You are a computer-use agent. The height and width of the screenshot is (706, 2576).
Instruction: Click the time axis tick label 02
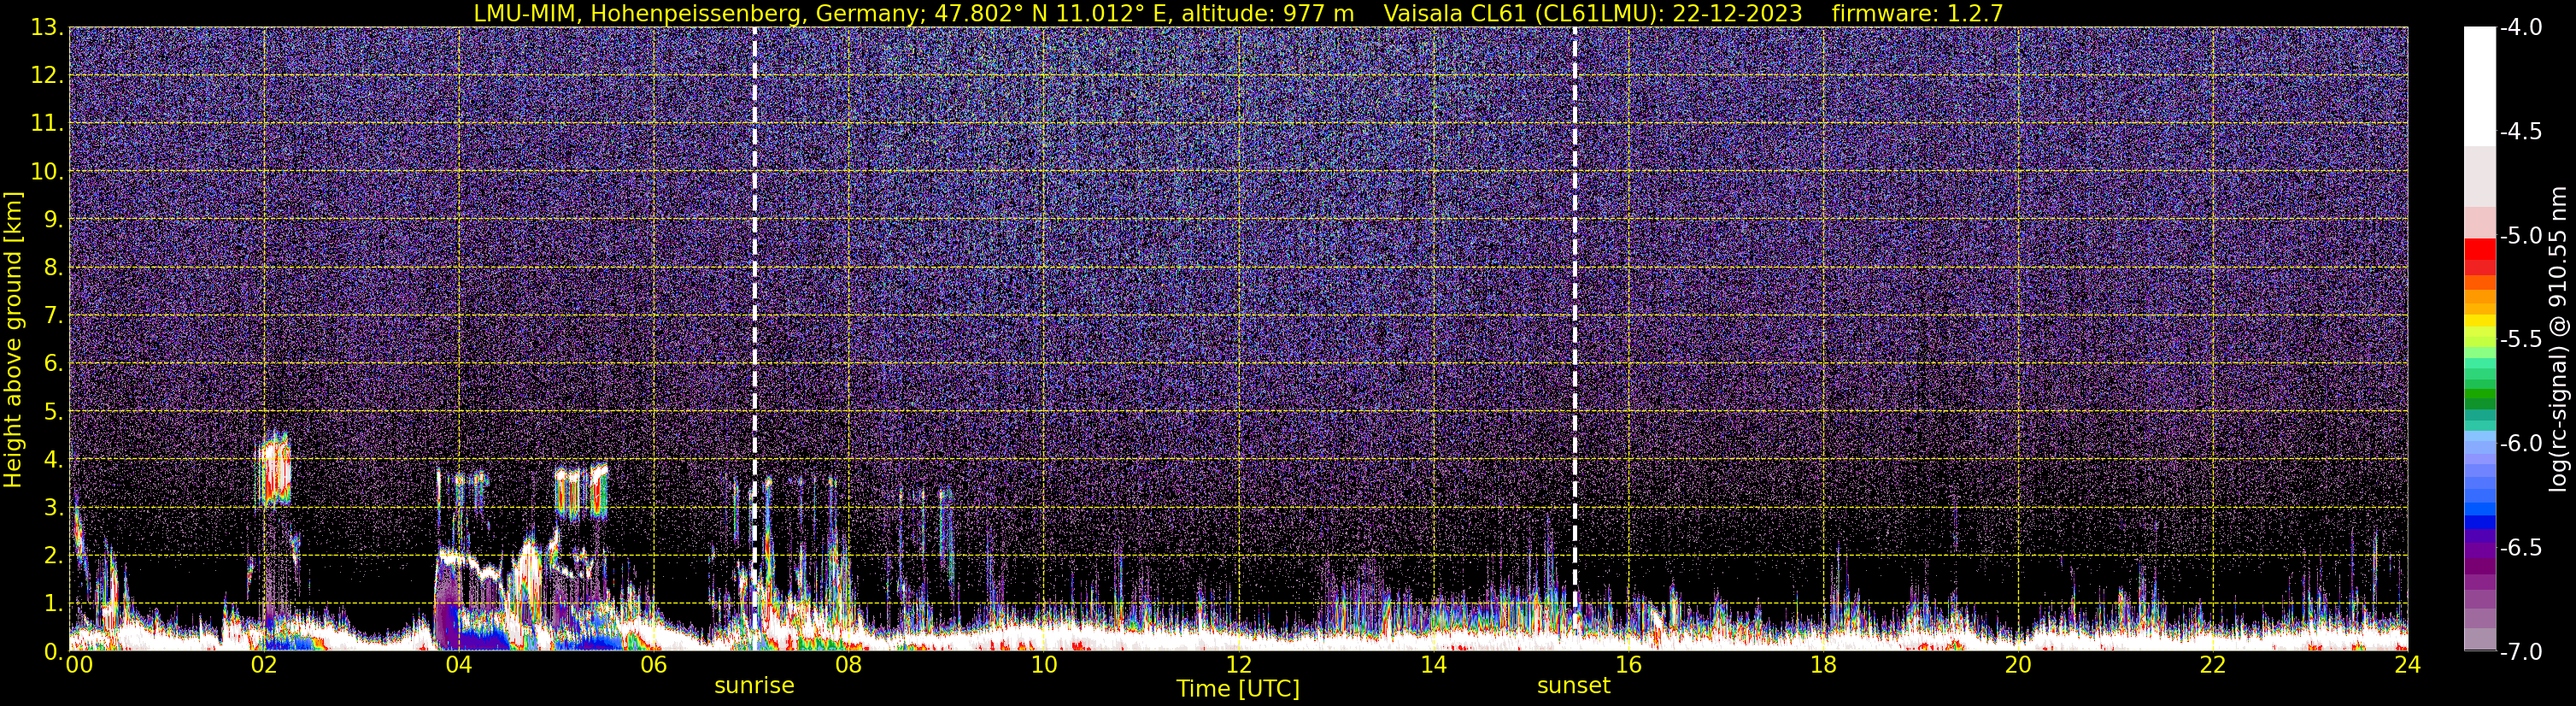click(x=263, y=665)
